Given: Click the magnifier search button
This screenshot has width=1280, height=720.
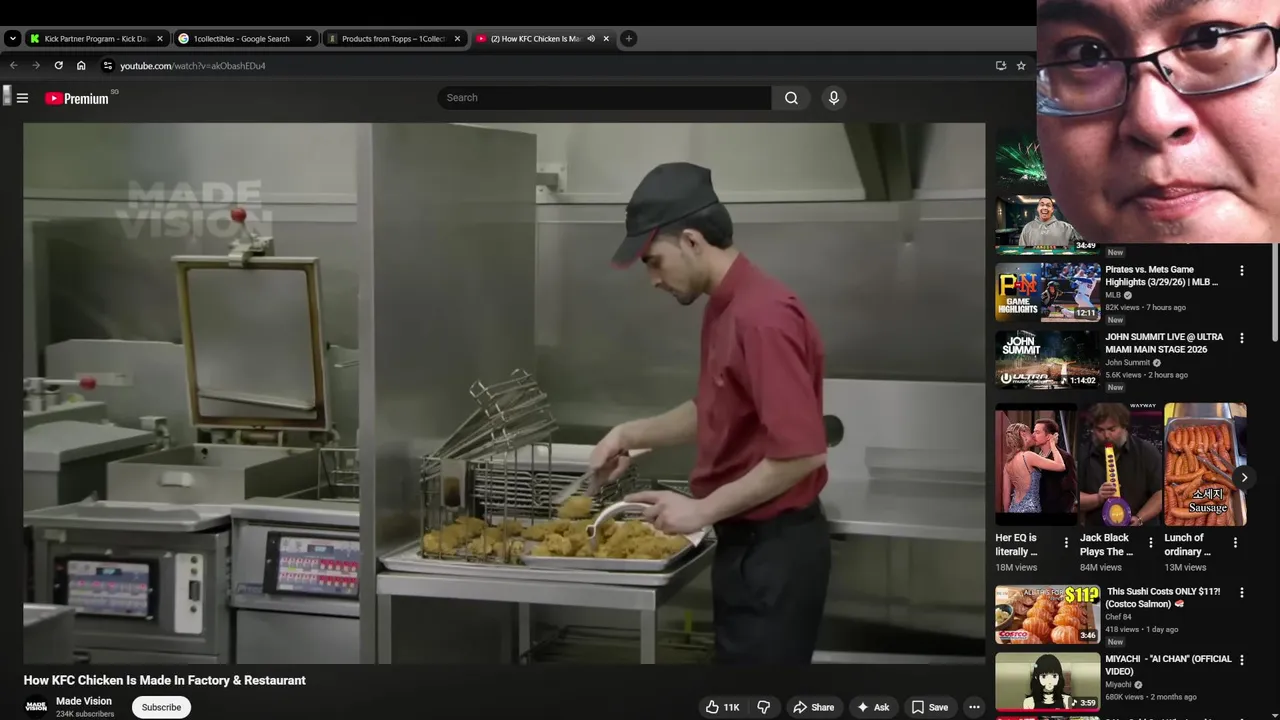Looking at the screenshot, I should coord(791,98).
